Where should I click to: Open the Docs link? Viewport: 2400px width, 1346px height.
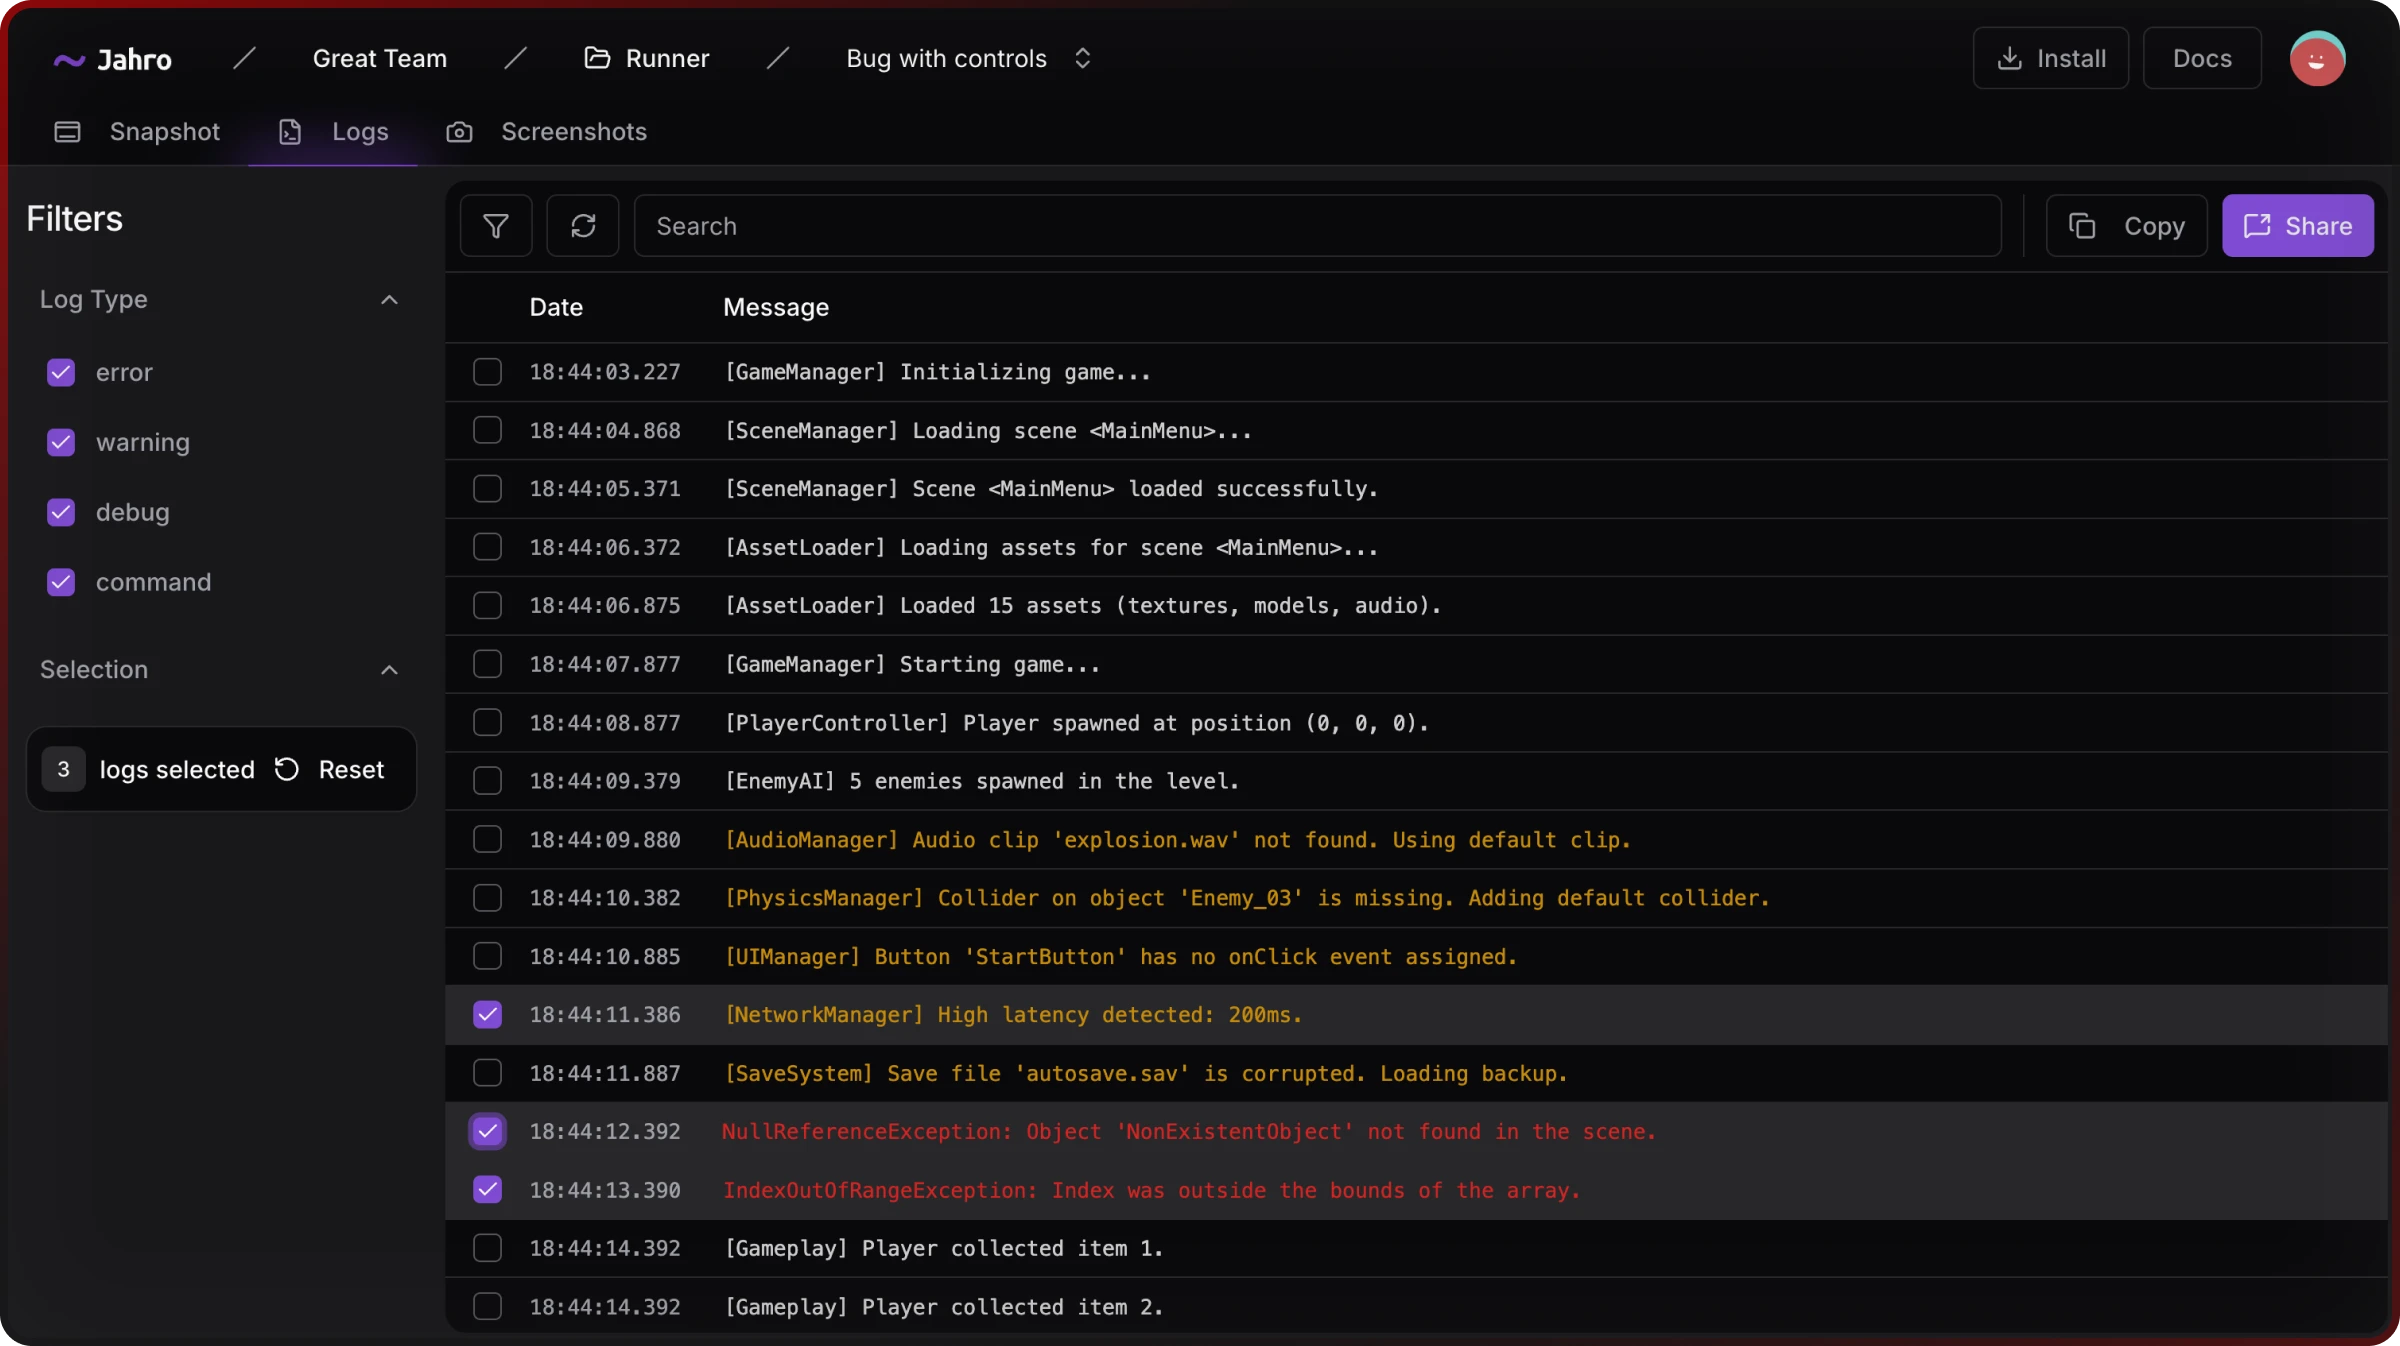coord(2201,59)
